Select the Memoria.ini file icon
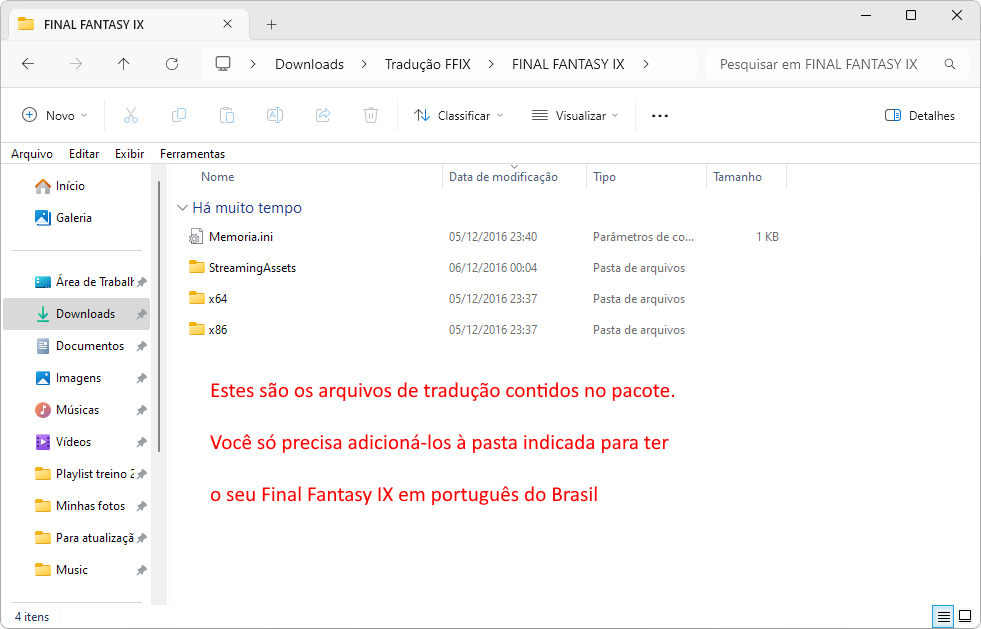This screenshot has width=981, height=629. (x=196, y=237)
